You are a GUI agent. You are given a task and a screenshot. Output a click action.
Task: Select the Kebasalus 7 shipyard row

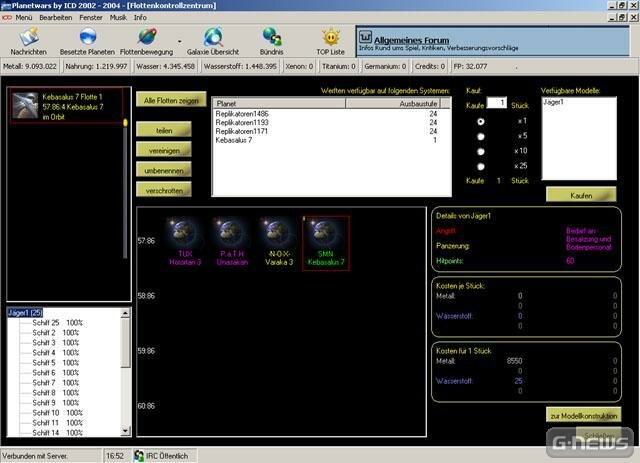click(331, 140)
